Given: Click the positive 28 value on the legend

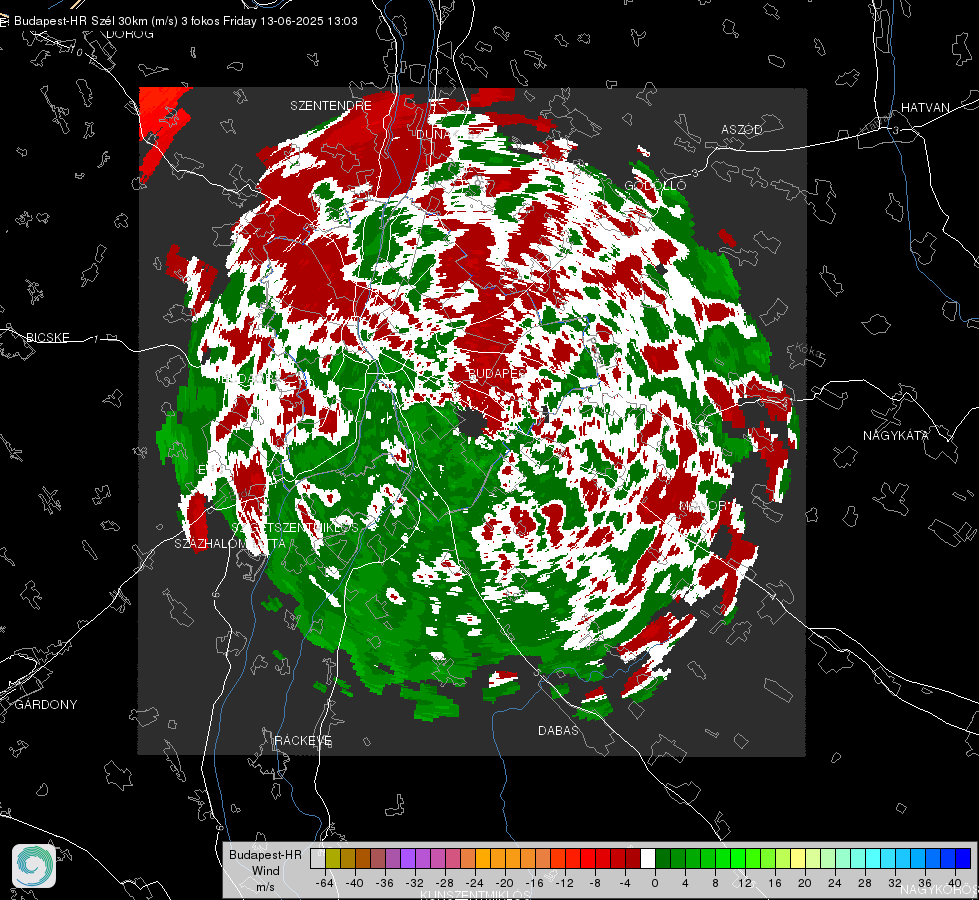Looking at the screenshot, I should 865,883.
